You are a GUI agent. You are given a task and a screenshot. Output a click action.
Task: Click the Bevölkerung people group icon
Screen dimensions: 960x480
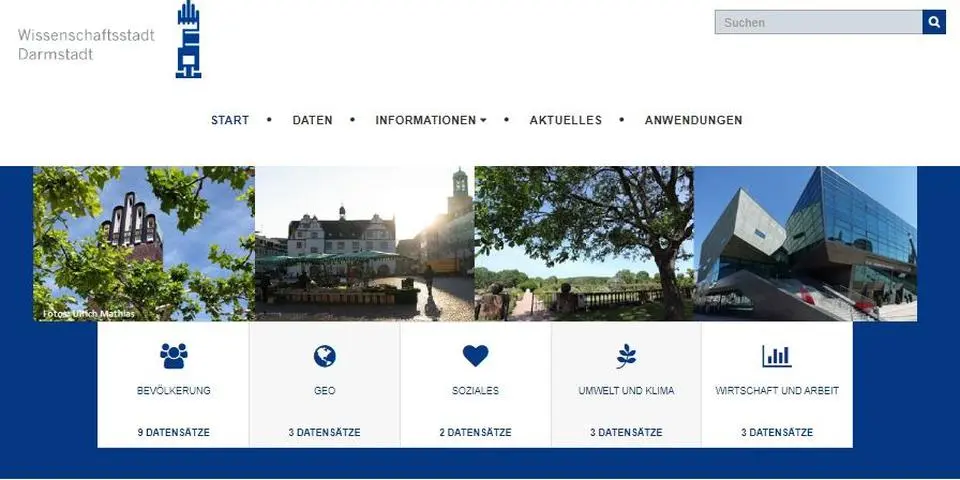point(173,356)
